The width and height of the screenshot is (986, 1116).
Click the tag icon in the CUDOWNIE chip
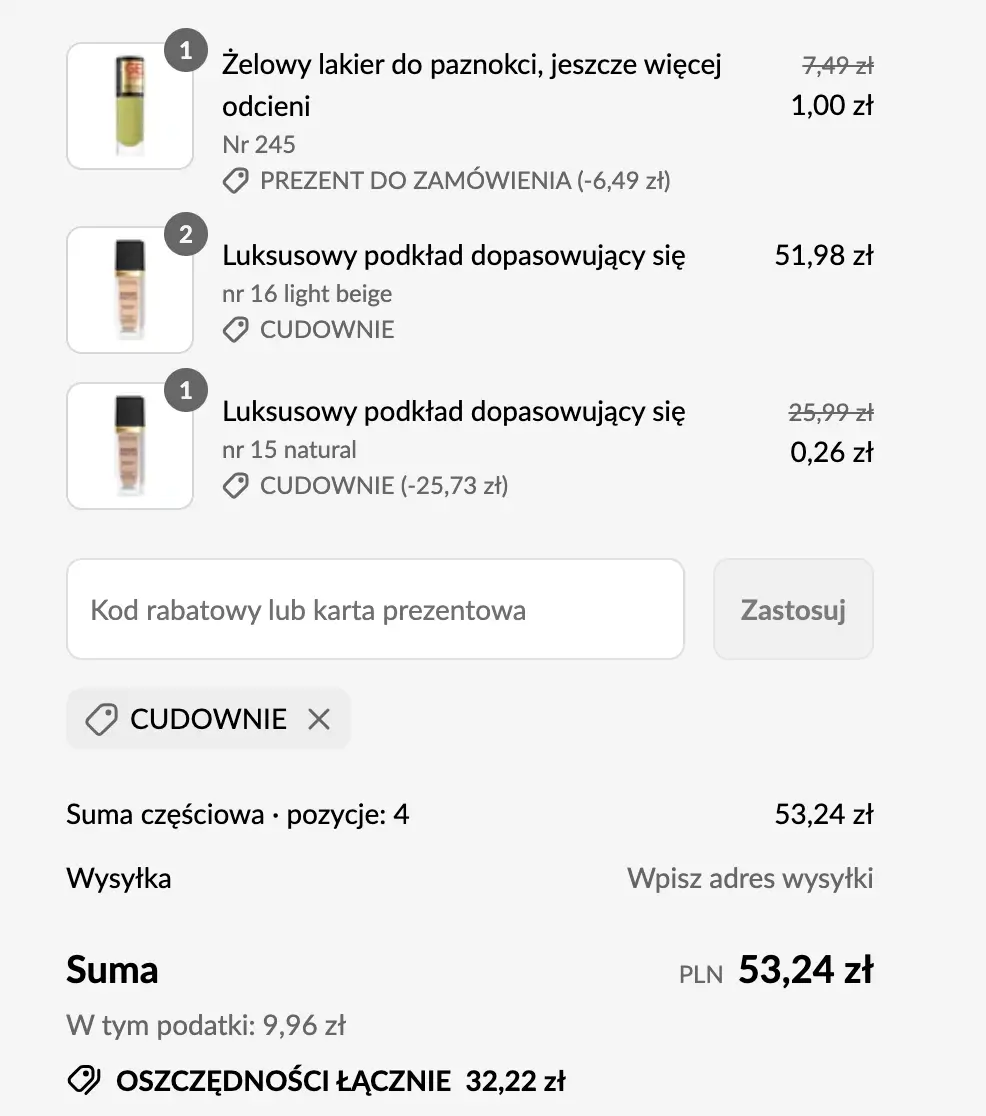pos(101,719)
